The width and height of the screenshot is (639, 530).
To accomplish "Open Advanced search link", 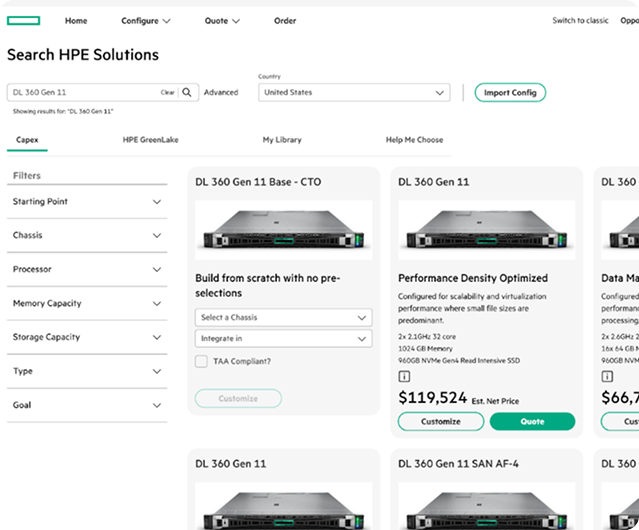I will [x=221, y=92].
